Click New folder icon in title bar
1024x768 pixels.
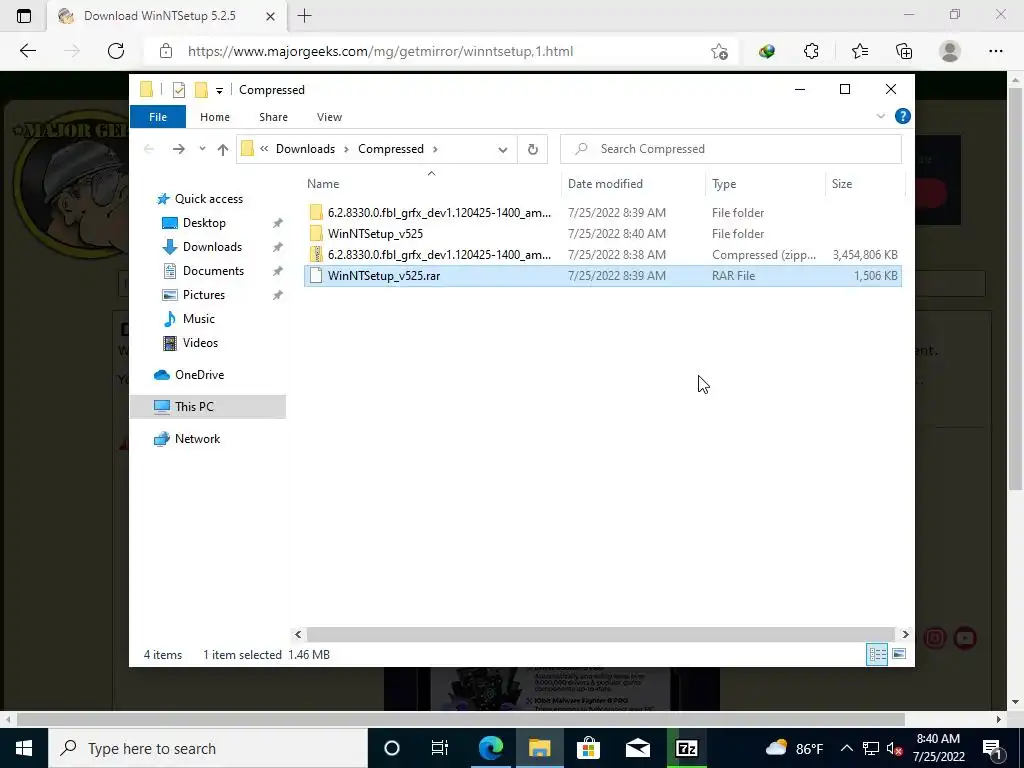click(x=201, y=89)
